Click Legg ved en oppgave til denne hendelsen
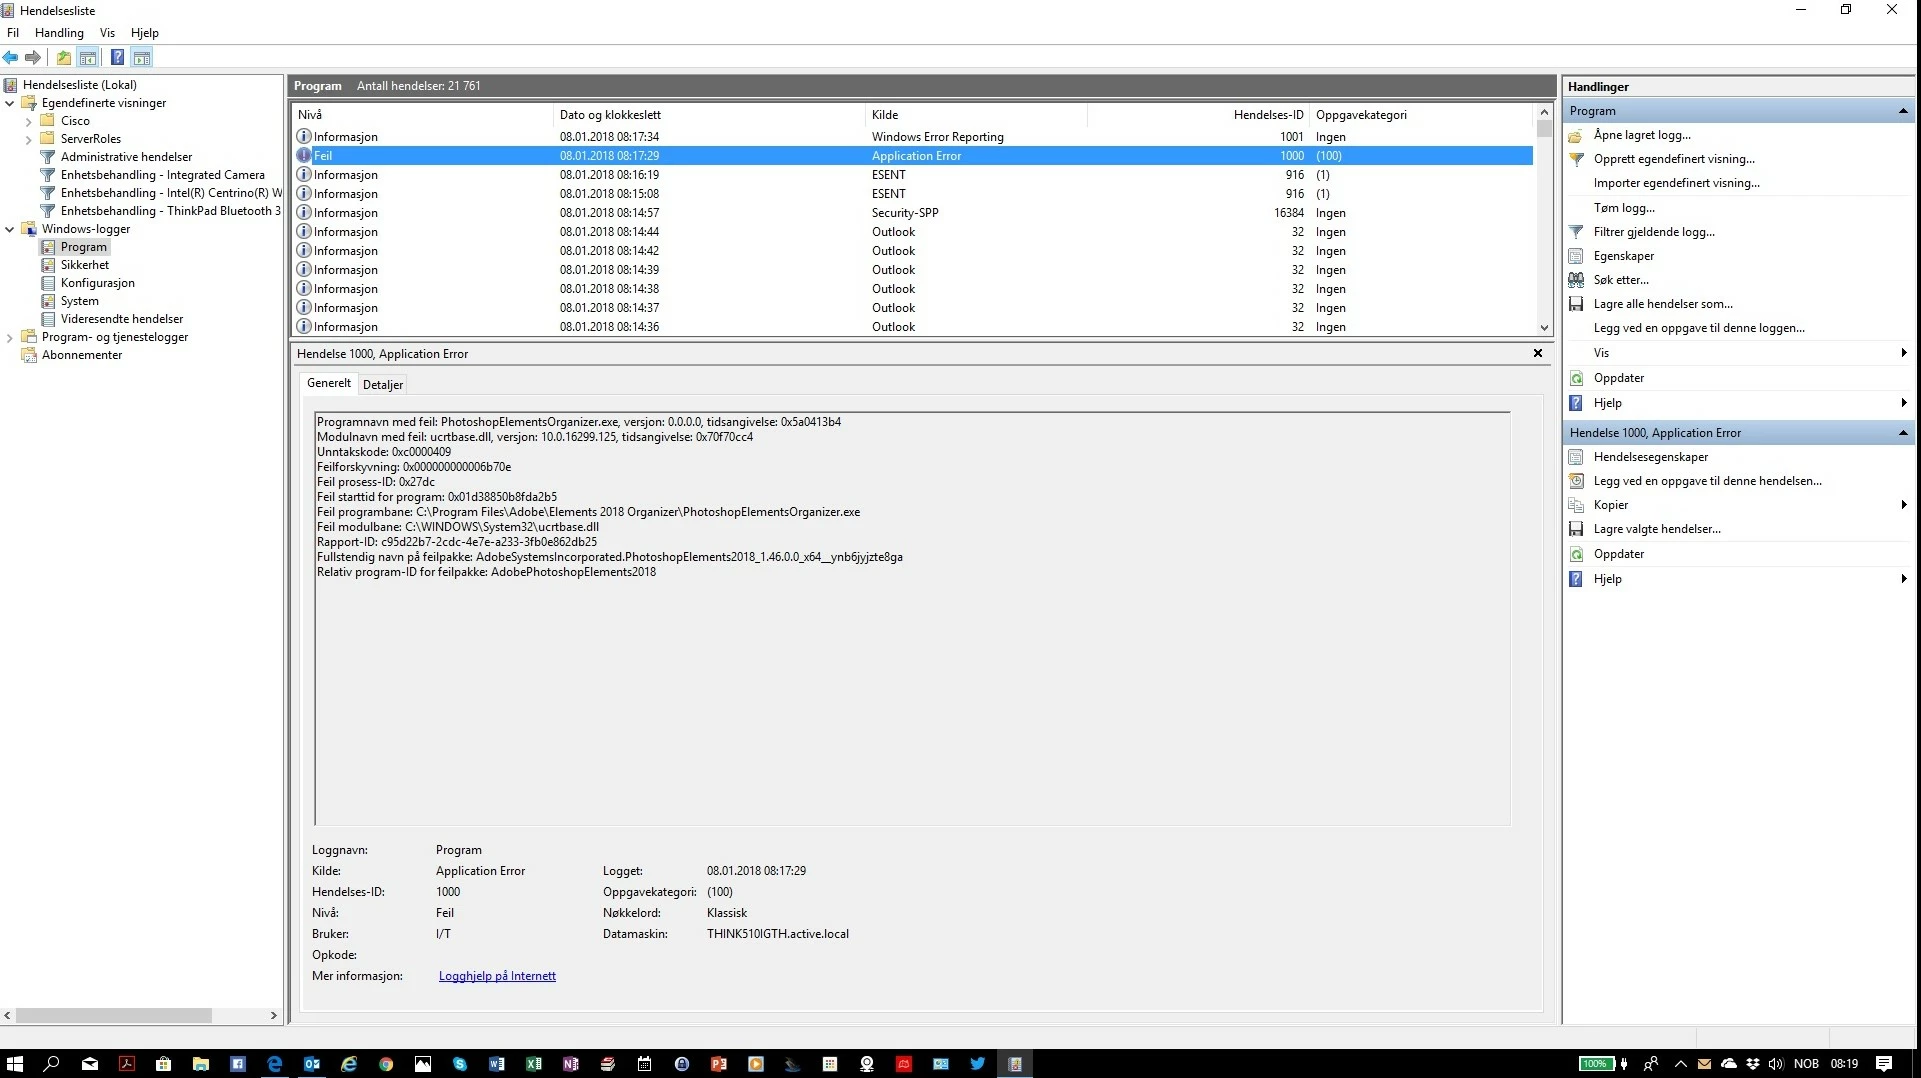The height and width of the screenshot is (1078, 1921). (x=1708, y=481)
